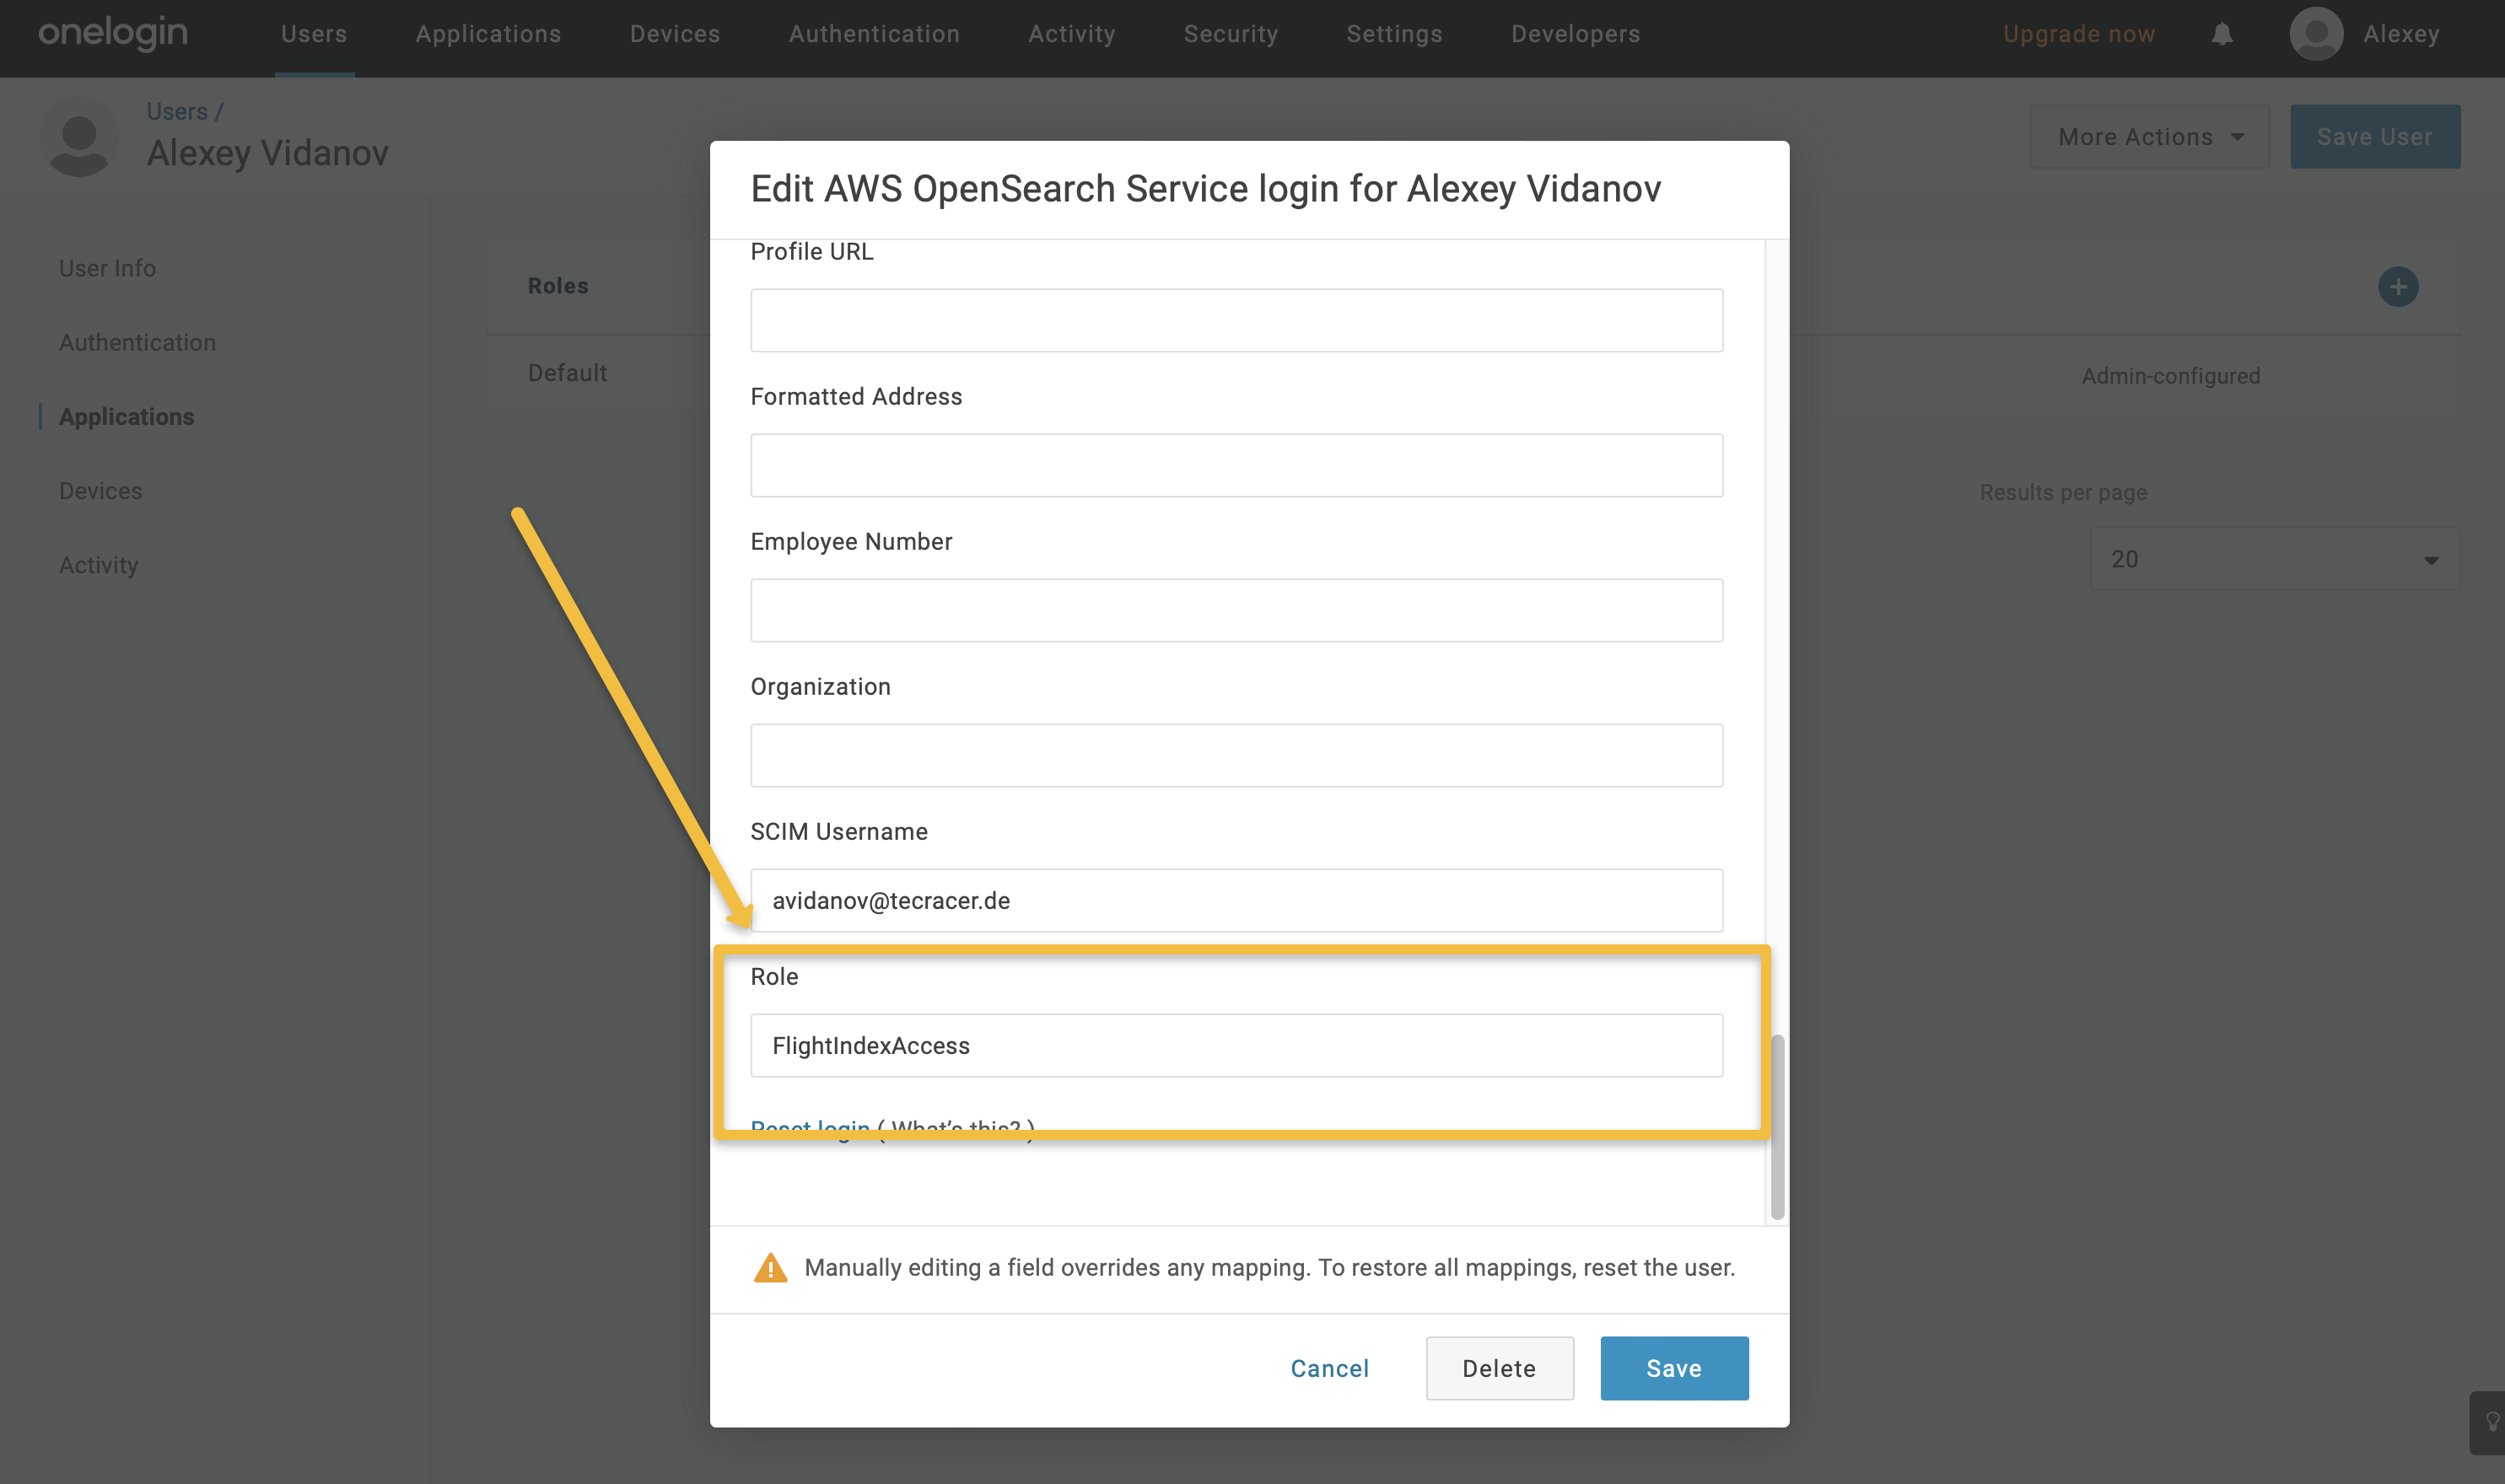The height and width of the screenshot is (1484, 2505).
Task: Open the Users menu
Action: (x=314, y=34)
